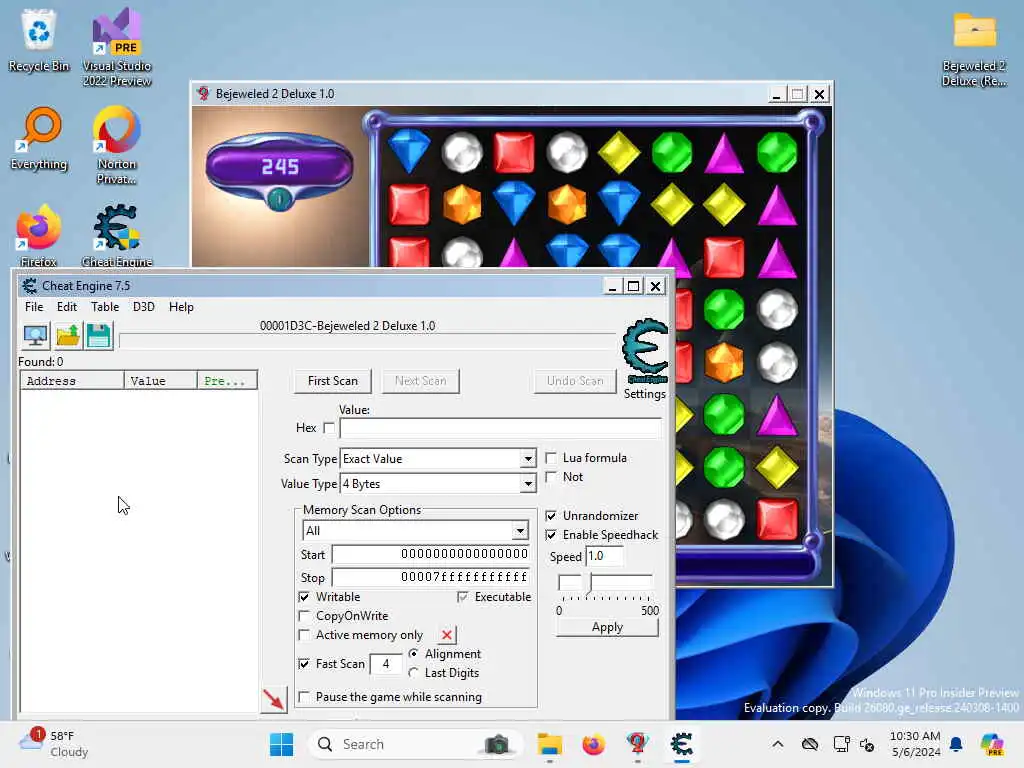Open Bejeweled 2 Deluxe desktop folder
This screenshot has height=768, width=1024.
974,48
